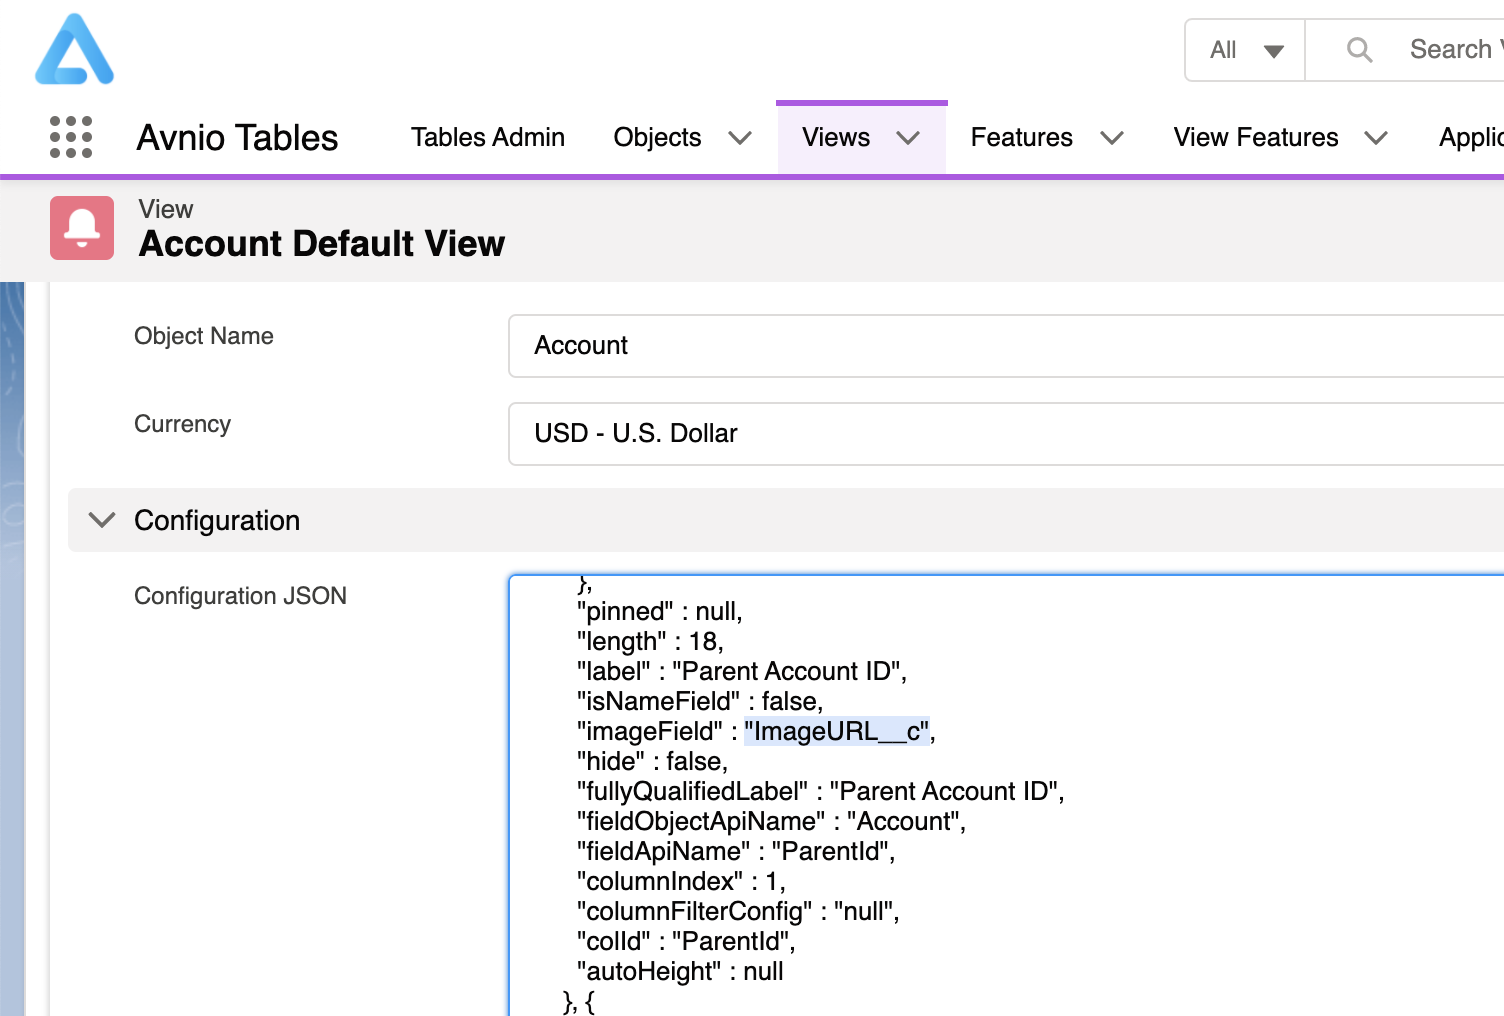Go to the Features tab
Viewport: 1504px width, 1016px height.
click(1021, 137)
